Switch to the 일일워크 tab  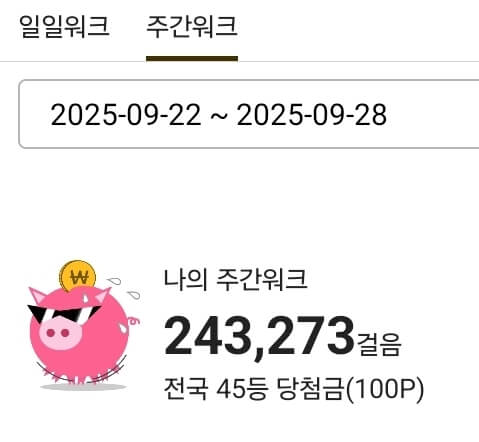pyautogui.click(x=64, y=26)
